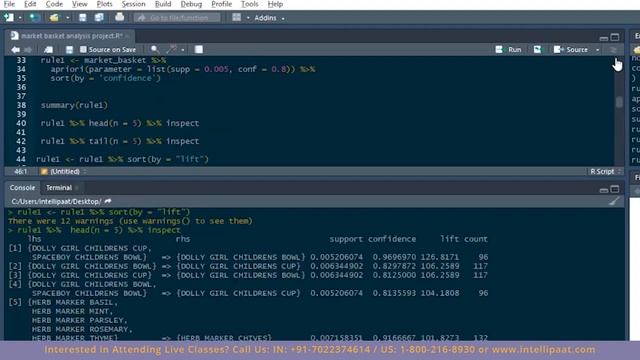
Task: Click the code tools magic wand
Action: 171,49
